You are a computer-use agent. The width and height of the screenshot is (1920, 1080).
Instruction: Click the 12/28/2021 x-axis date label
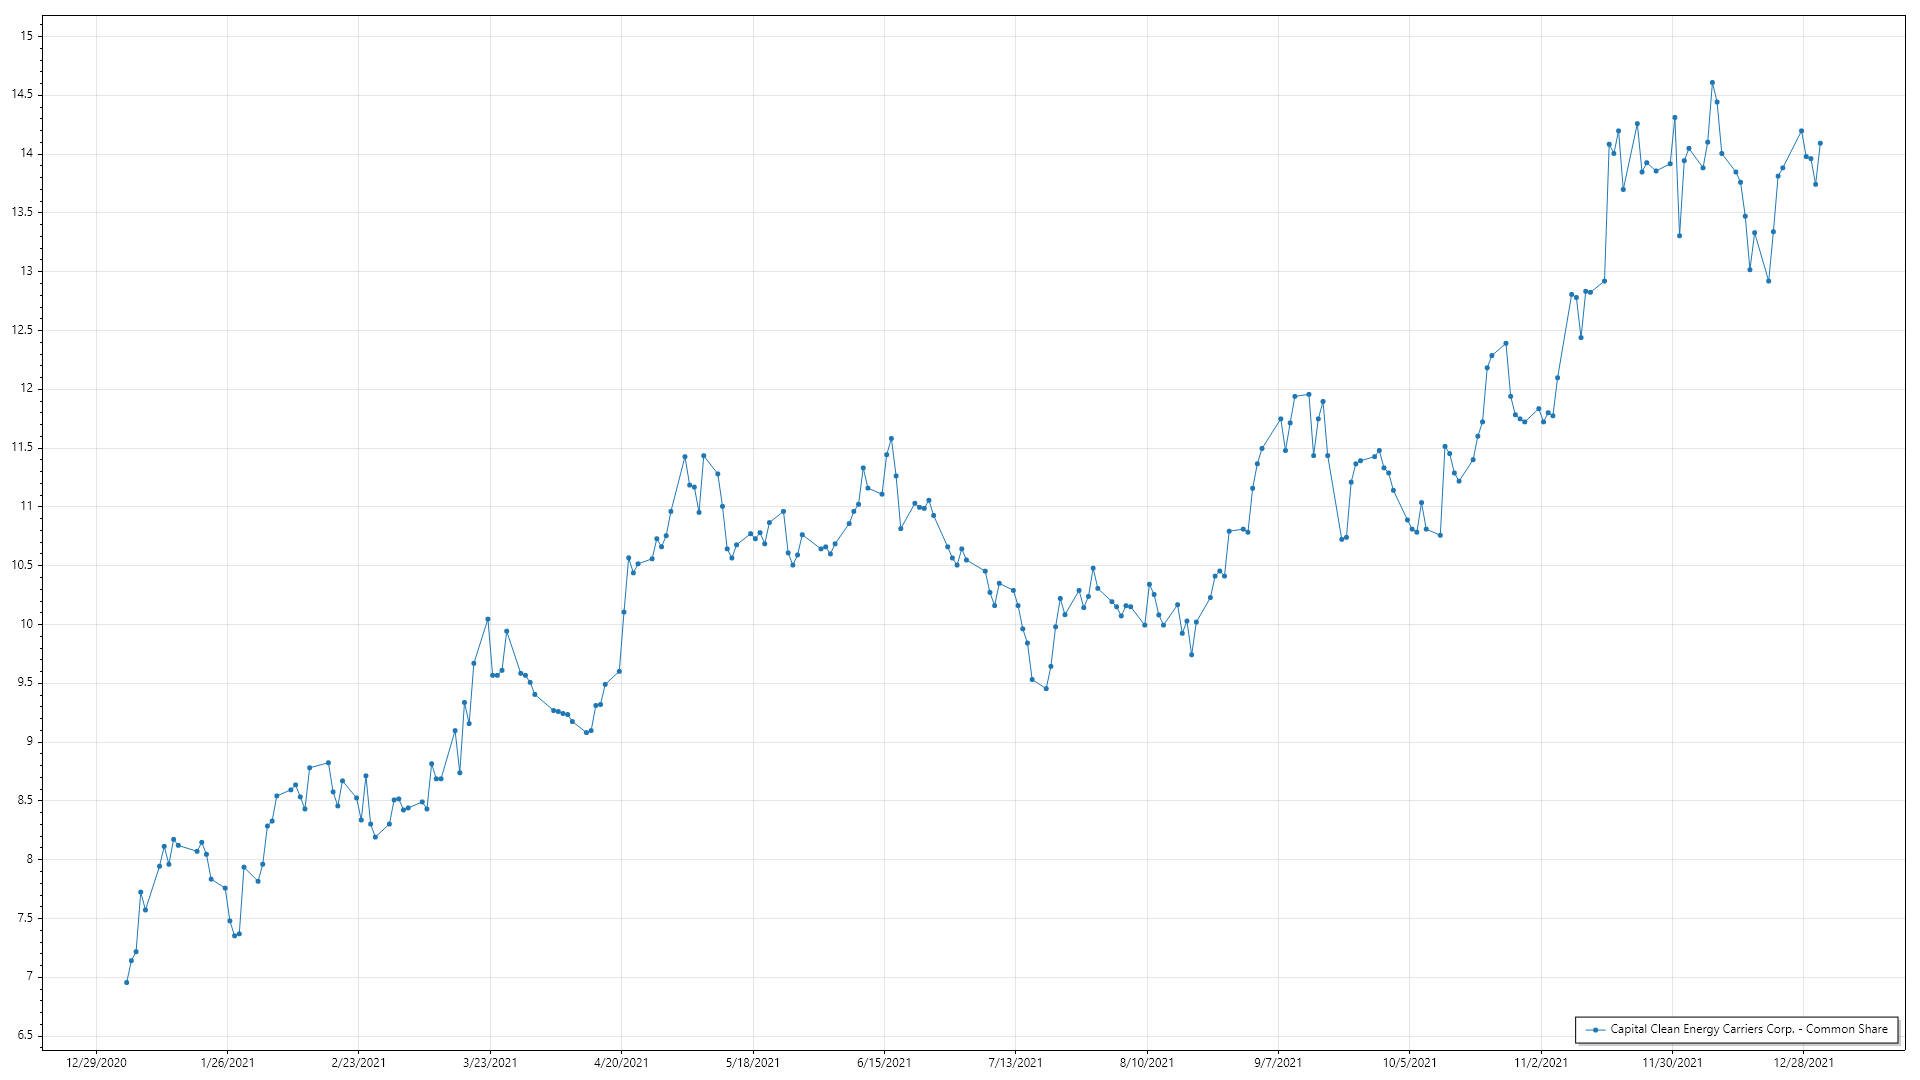point(1804,1062)
